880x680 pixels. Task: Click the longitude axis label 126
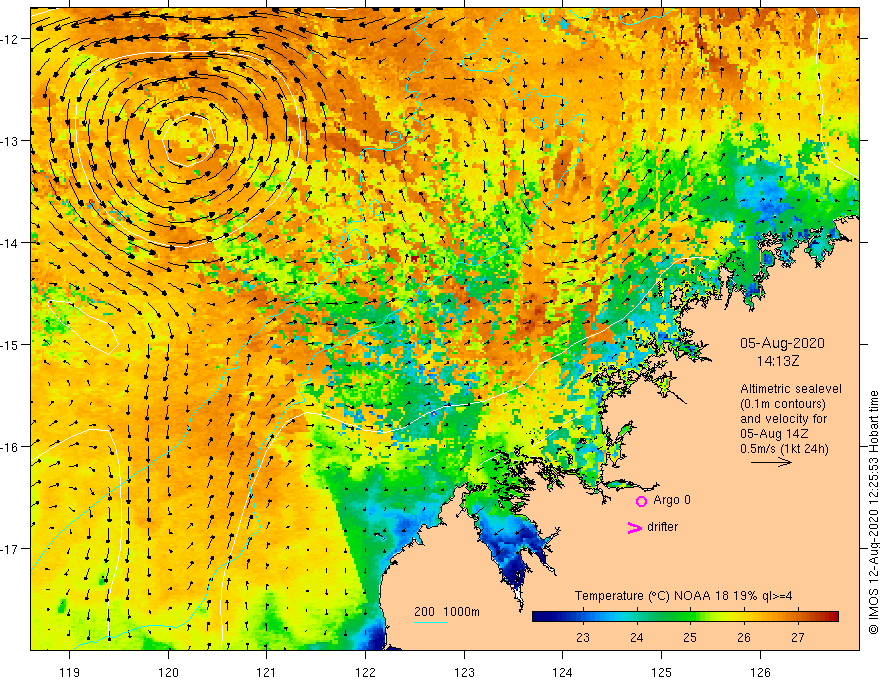tap(760, 672)
